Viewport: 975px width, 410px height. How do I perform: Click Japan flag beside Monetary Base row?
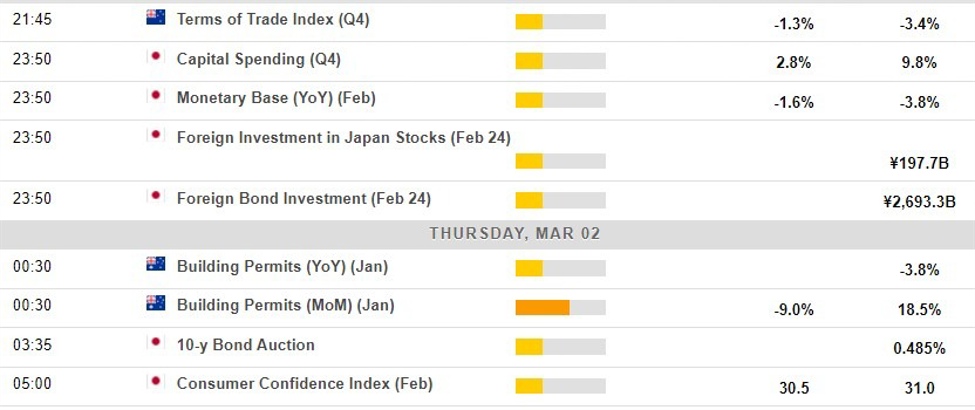pos(155,96)
